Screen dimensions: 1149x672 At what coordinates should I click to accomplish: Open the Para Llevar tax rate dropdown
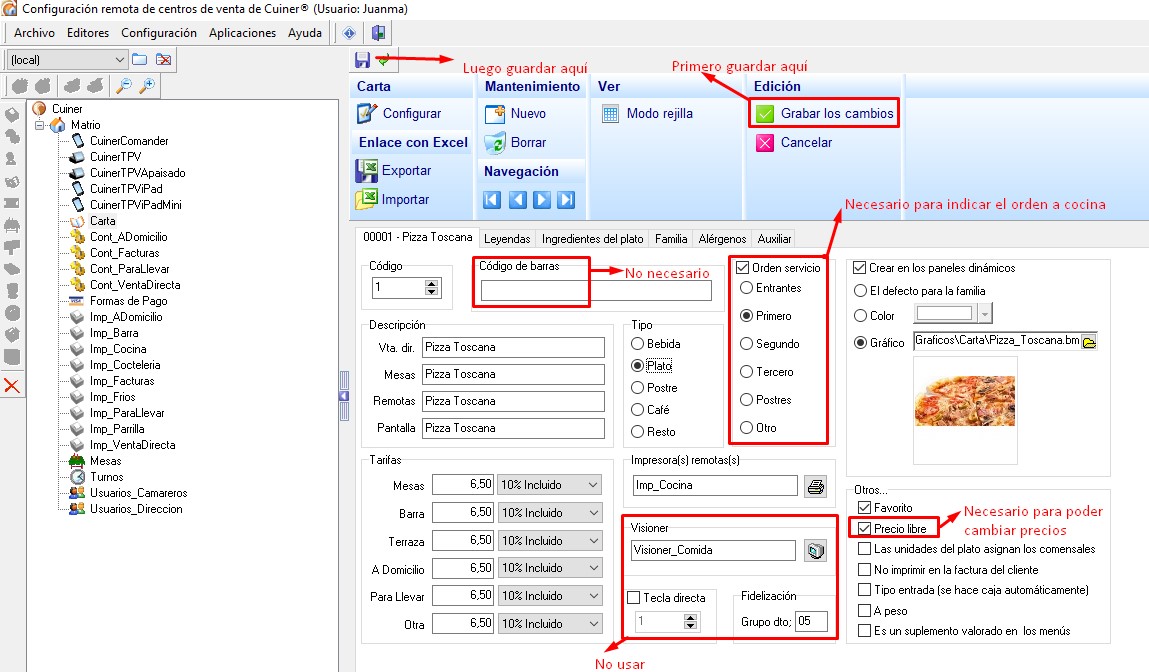click(594, 596)
